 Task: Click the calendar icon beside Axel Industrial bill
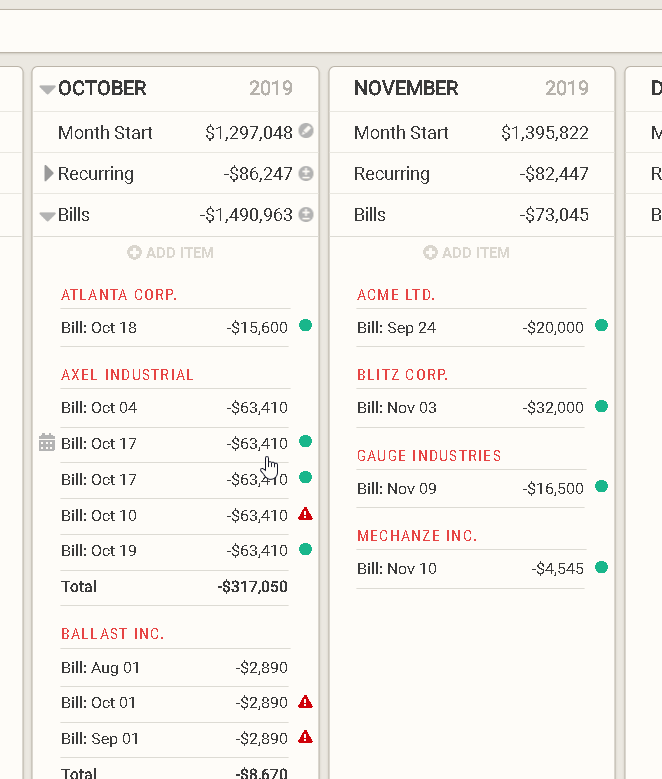pos(47,443)
